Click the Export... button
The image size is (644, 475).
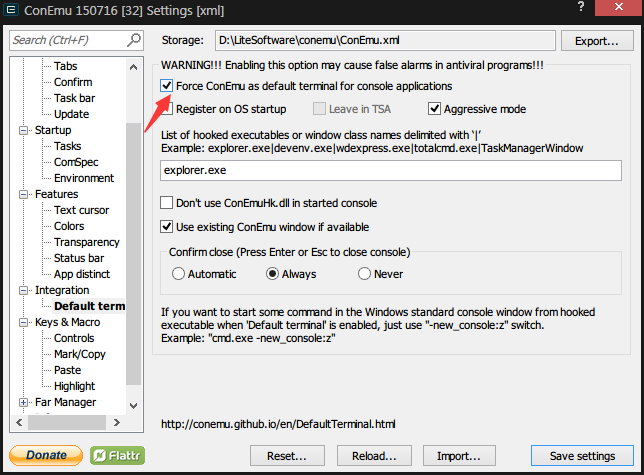click(x=597, y=41)
